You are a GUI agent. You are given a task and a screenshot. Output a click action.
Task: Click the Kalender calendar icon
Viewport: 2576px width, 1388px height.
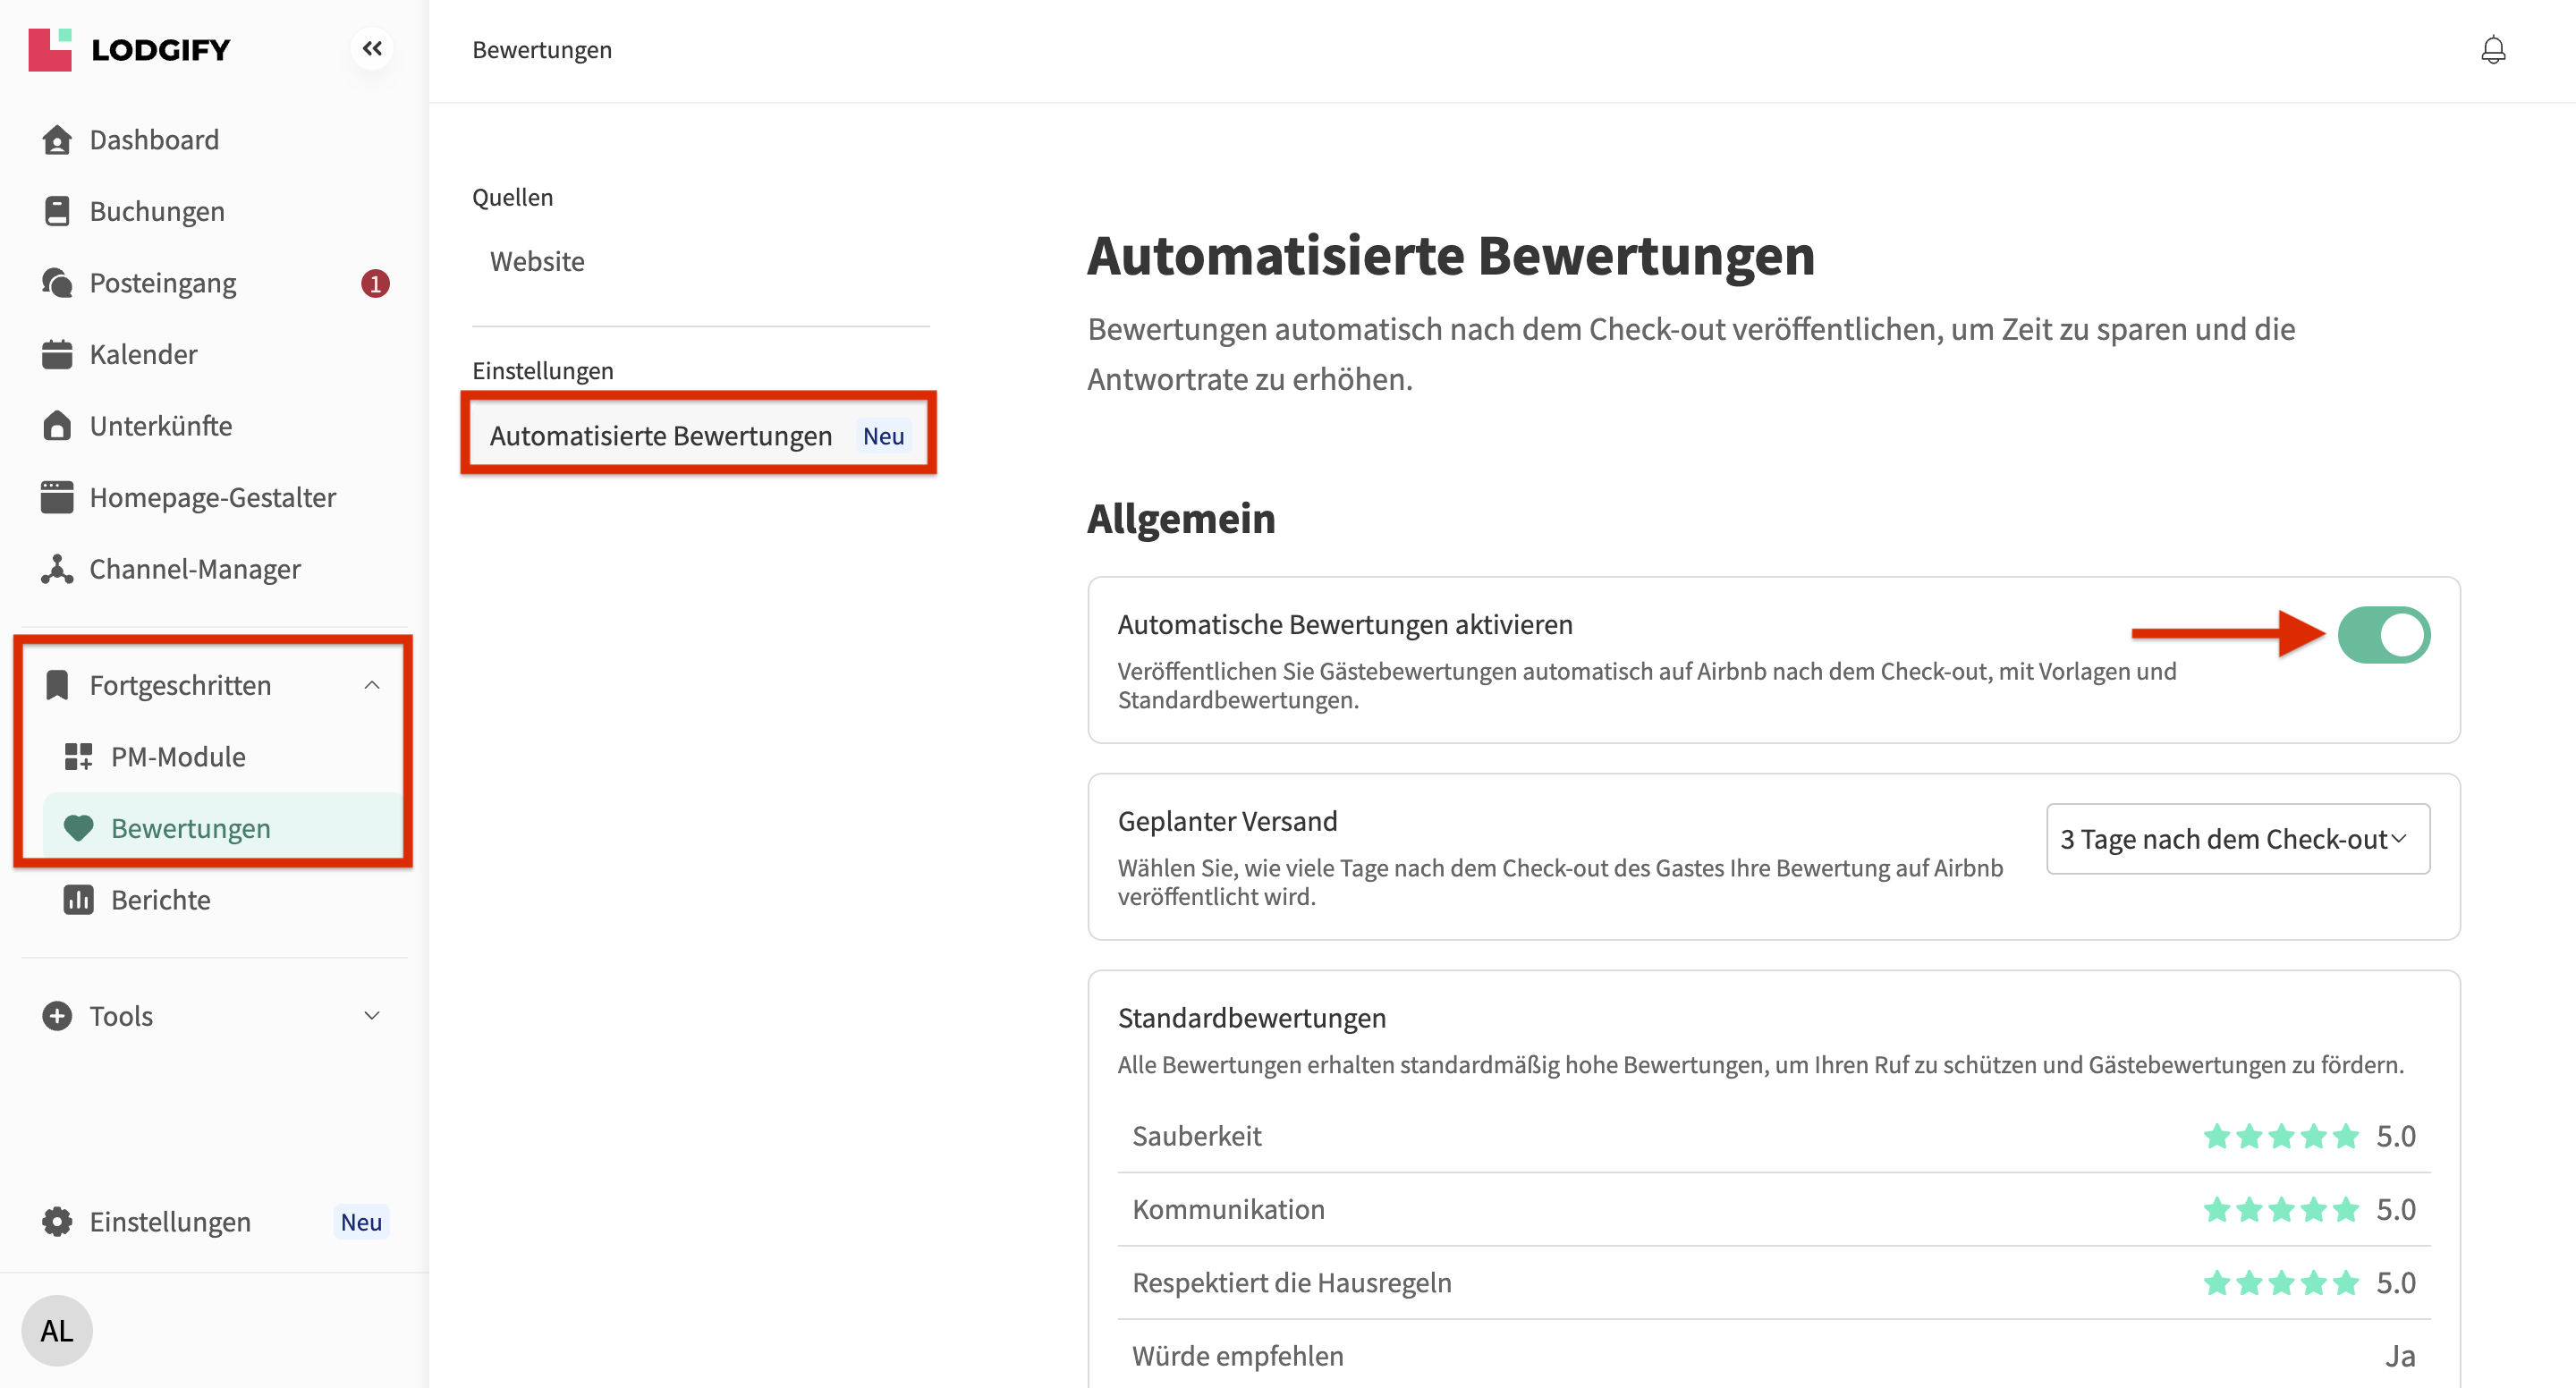57,354
